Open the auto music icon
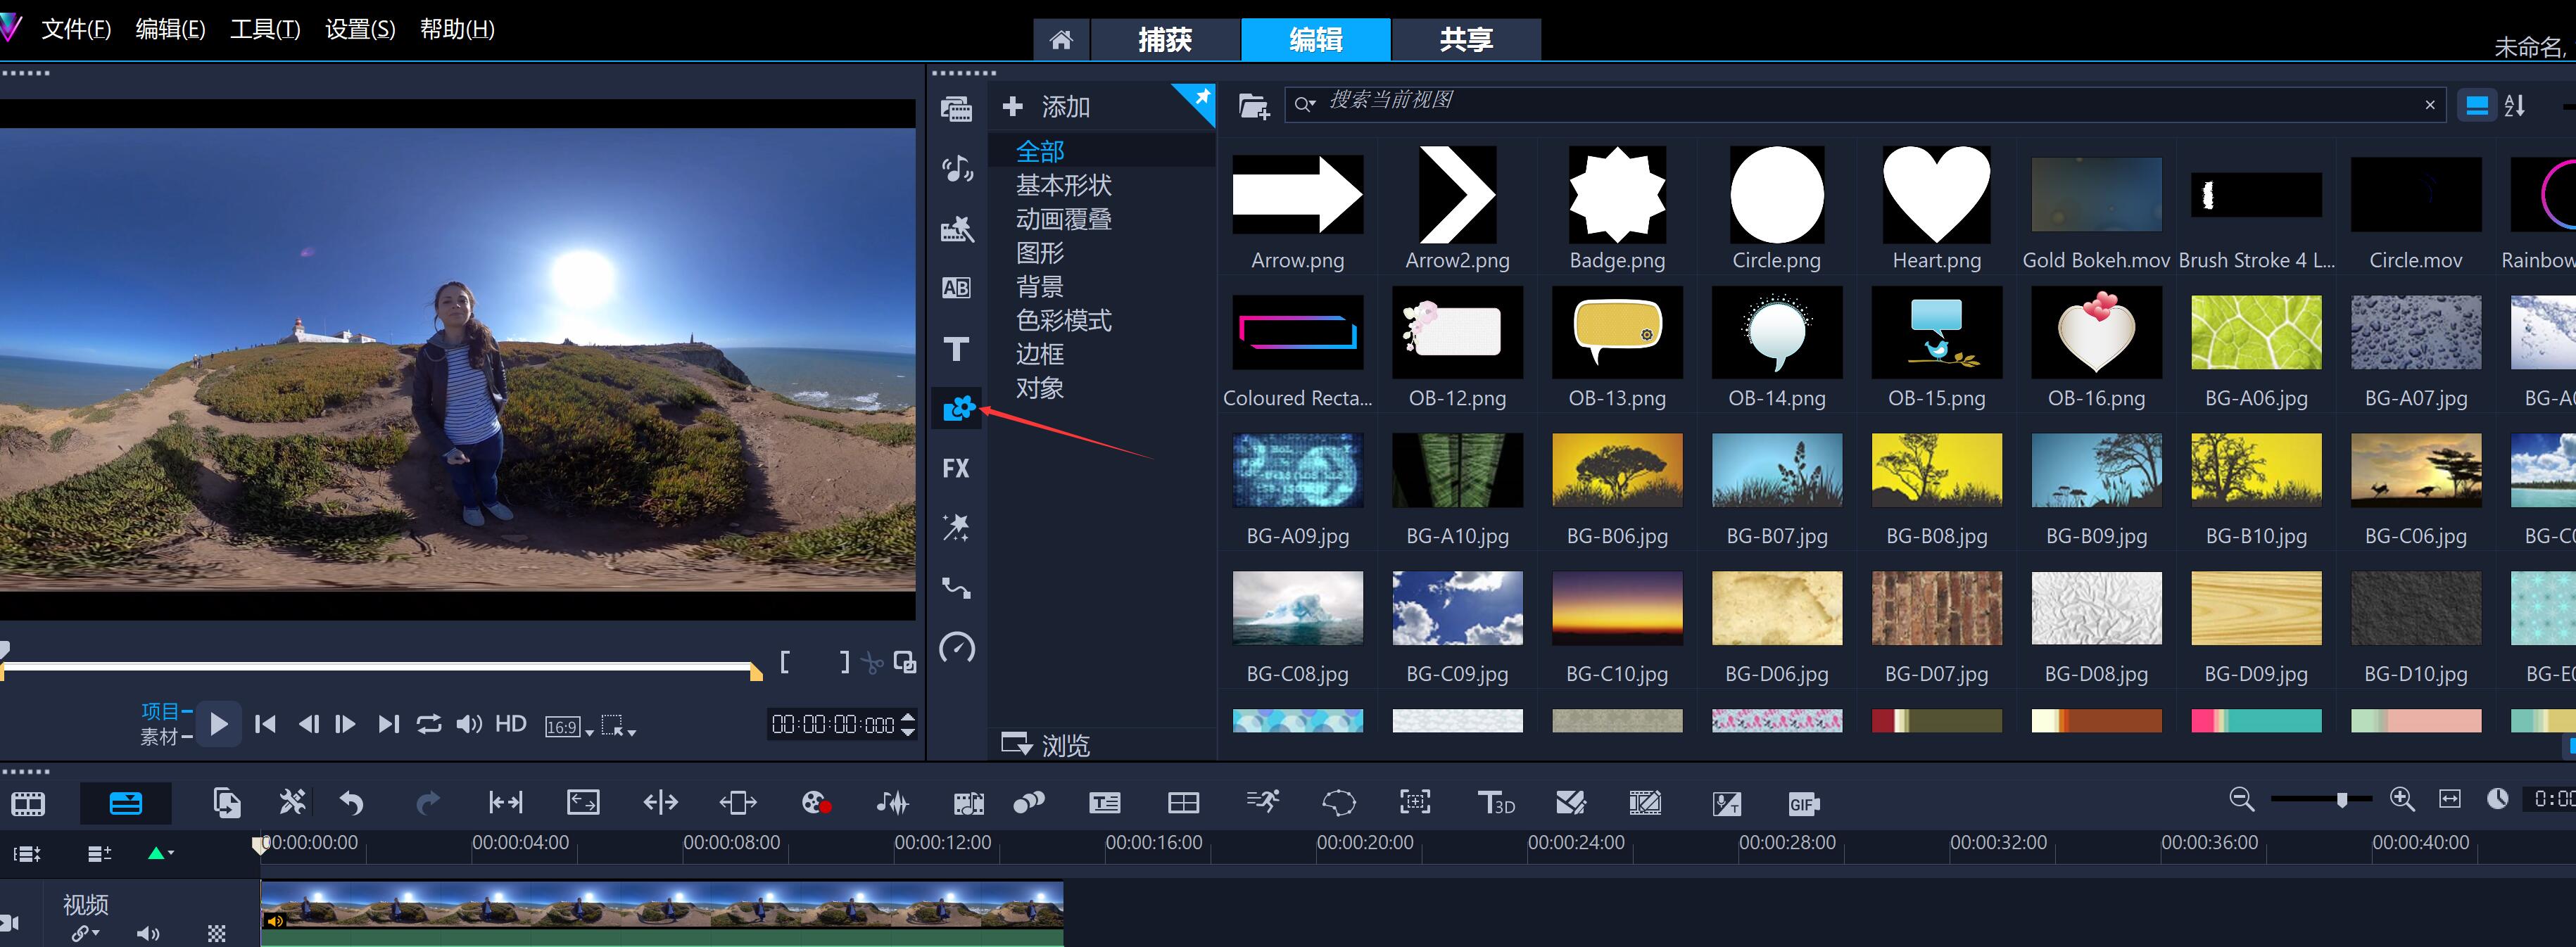The height and width of the screenshot is (947, 2576). coord(969,802)
